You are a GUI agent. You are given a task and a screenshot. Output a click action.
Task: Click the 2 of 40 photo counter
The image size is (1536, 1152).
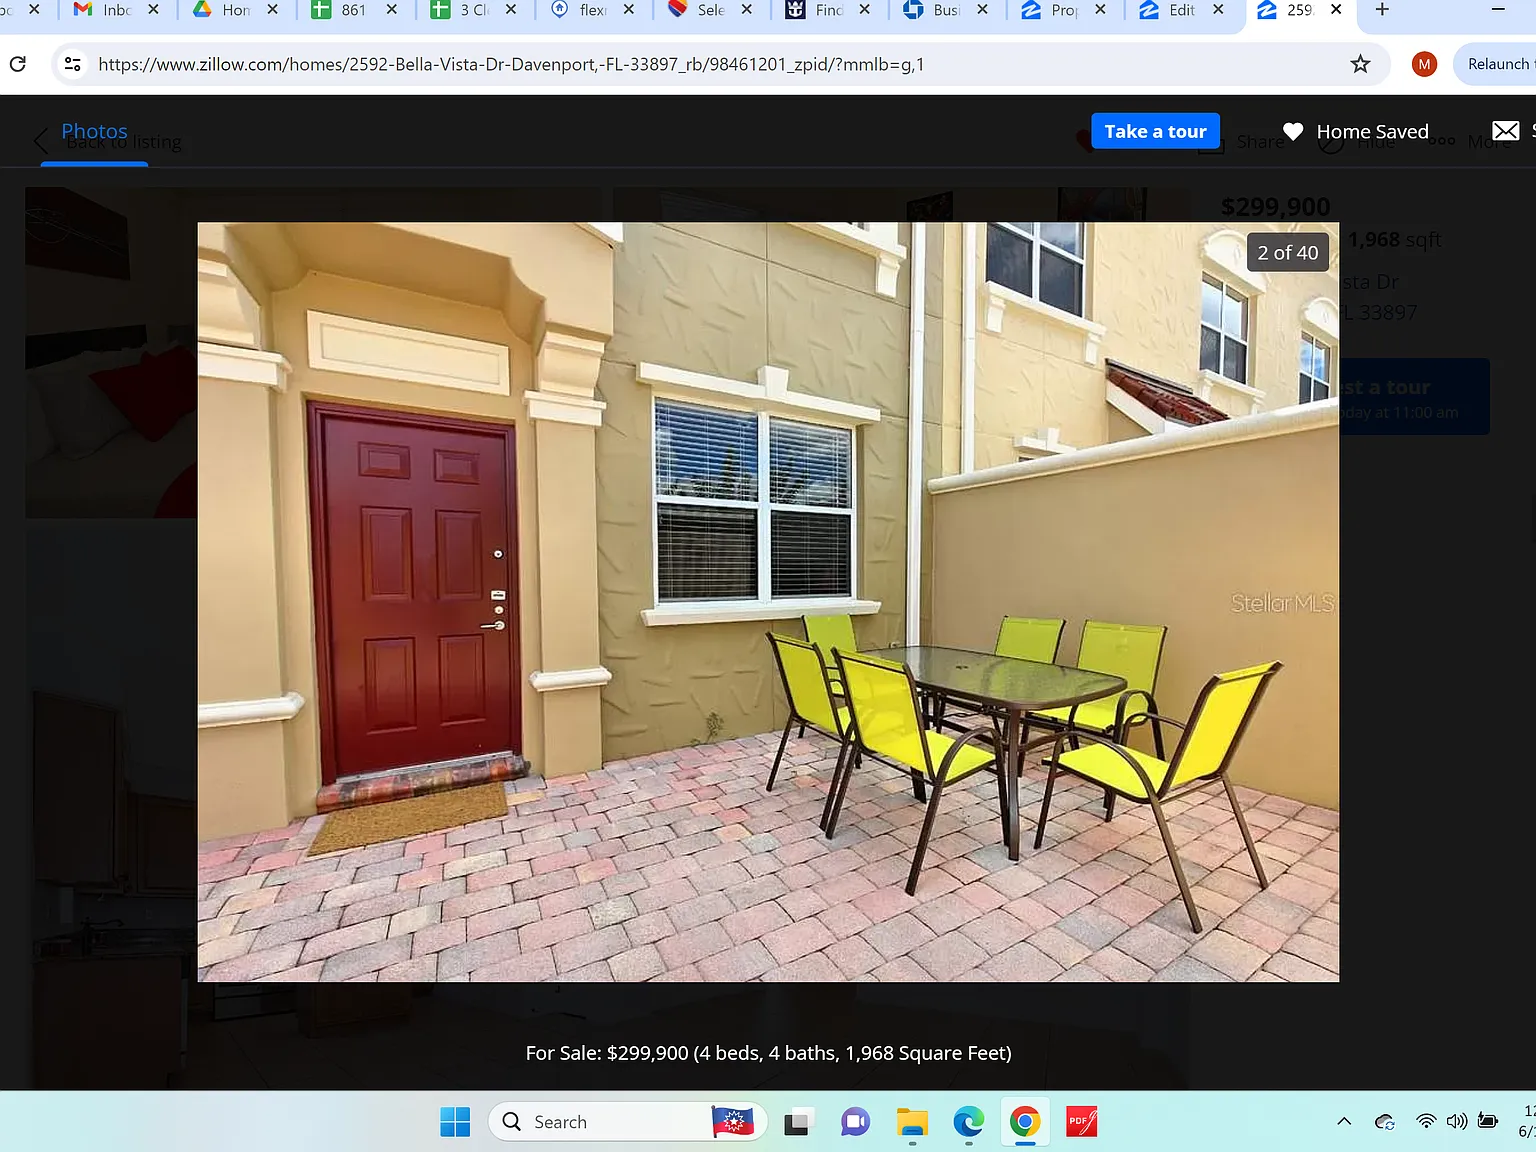(1288, 253)
